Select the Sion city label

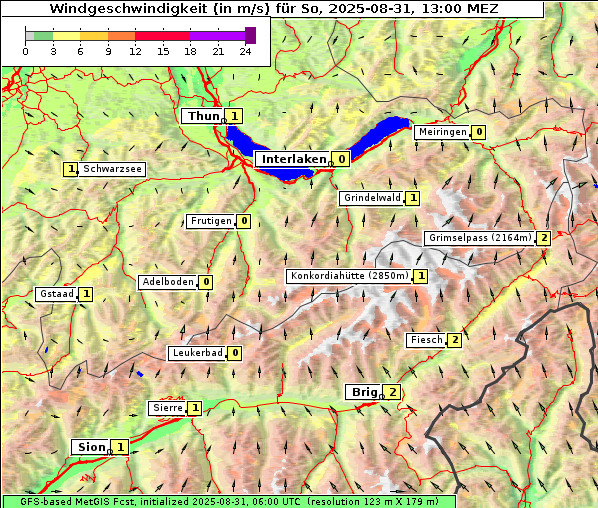tap(91, 447)
